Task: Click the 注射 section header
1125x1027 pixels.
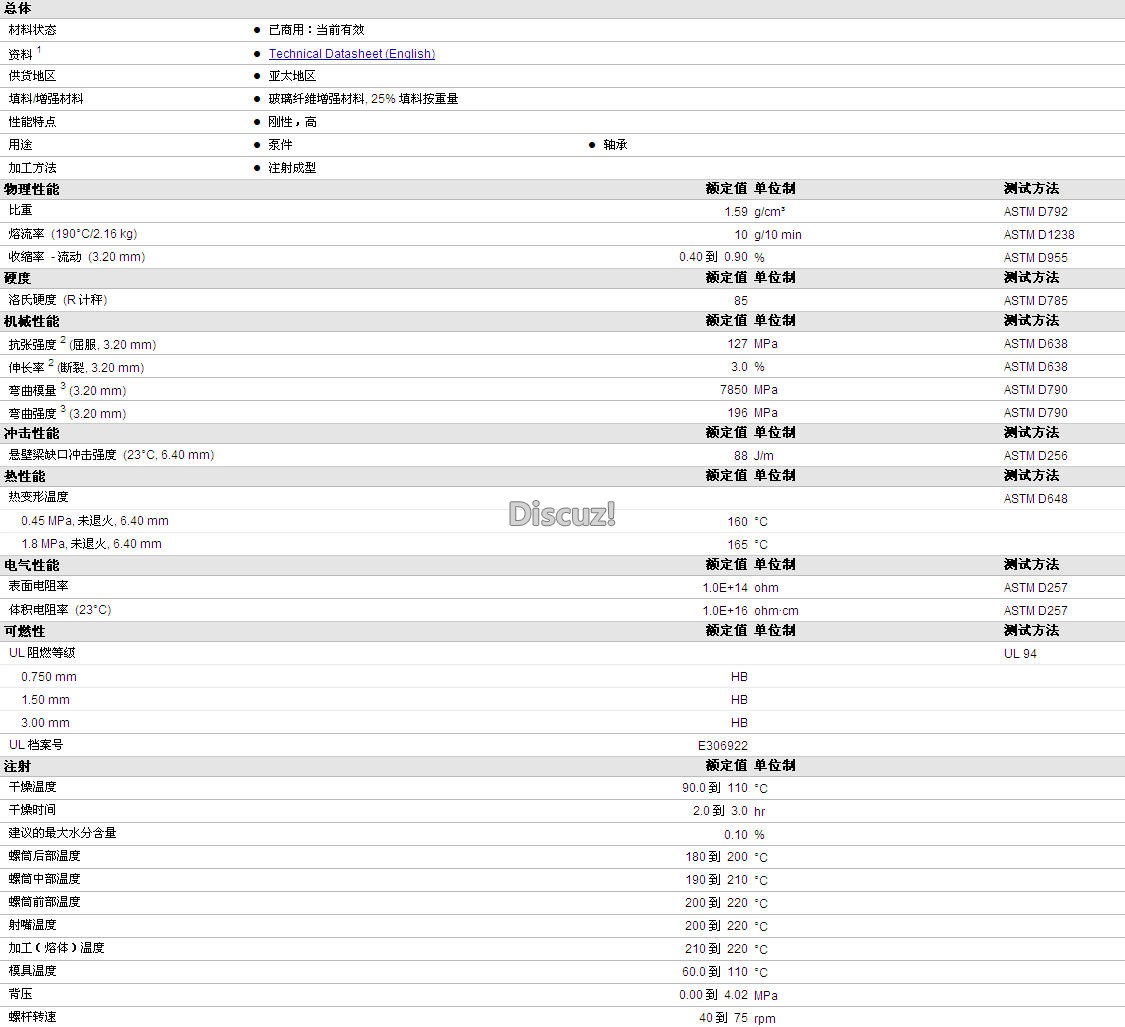Action: (x=17, y=766)
